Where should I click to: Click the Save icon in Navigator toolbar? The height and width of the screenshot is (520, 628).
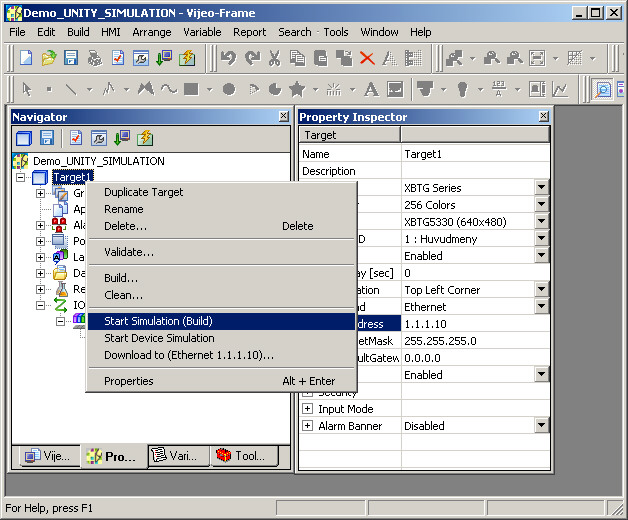point(47,138)
